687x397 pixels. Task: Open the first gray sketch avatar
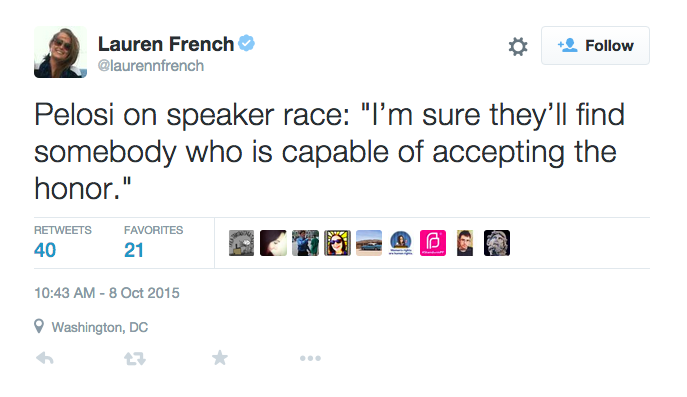click(241, 243)
